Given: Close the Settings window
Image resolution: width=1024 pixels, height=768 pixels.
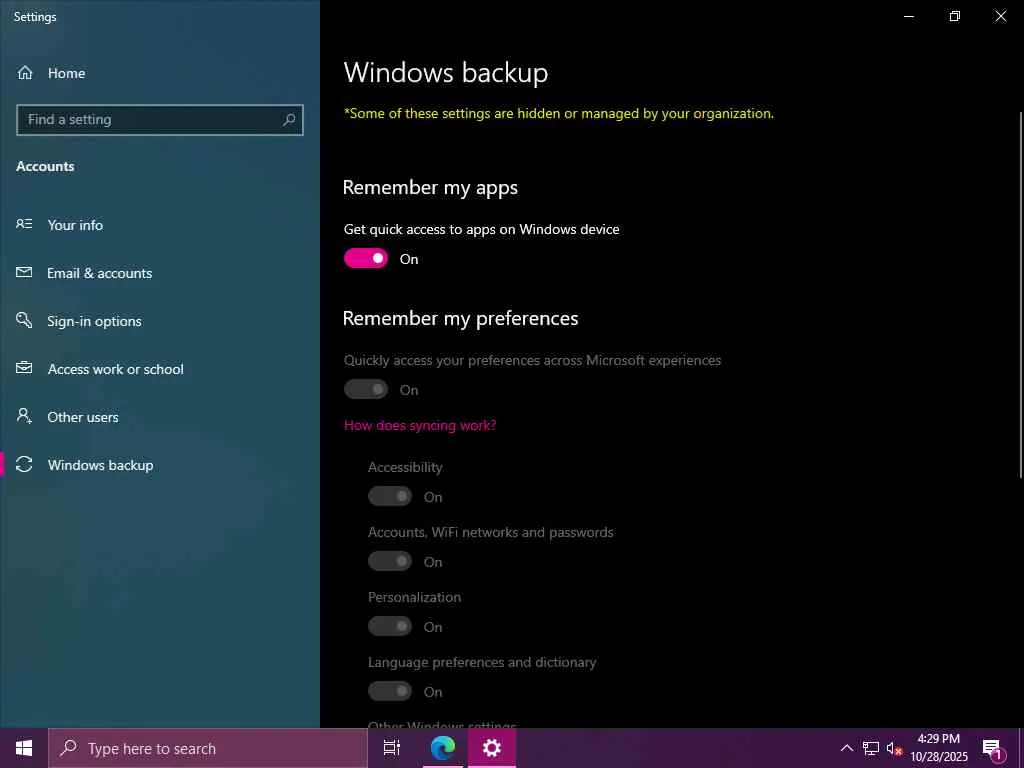Looking at the screenshot, I should tap(1000, 16).
